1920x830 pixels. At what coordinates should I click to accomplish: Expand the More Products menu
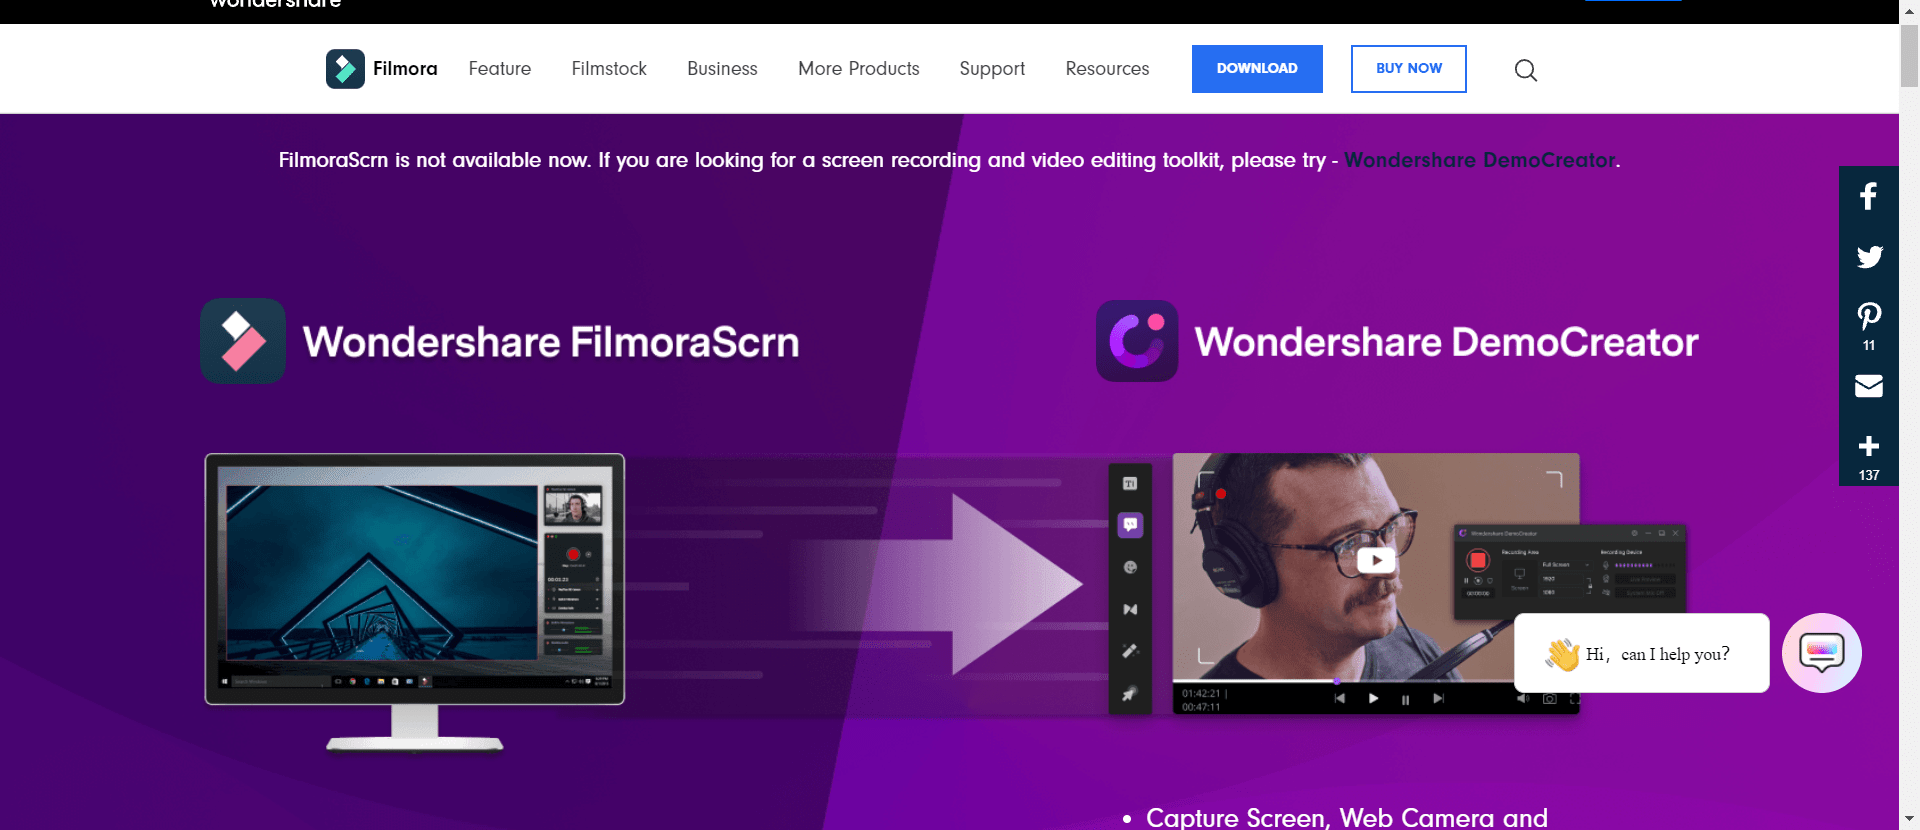point(859,69)
